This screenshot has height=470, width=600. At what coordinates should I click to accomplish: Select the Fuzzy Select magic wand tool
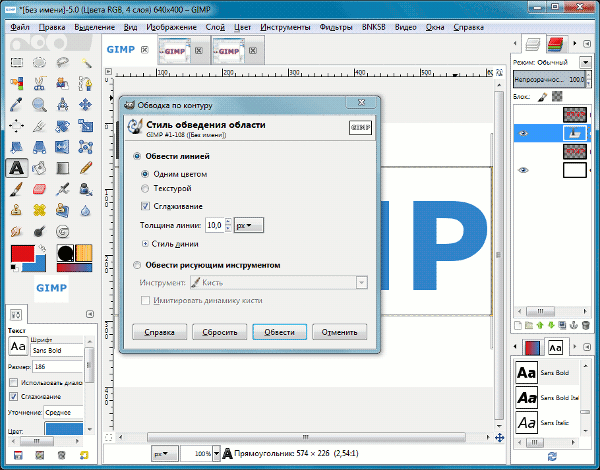85,62
